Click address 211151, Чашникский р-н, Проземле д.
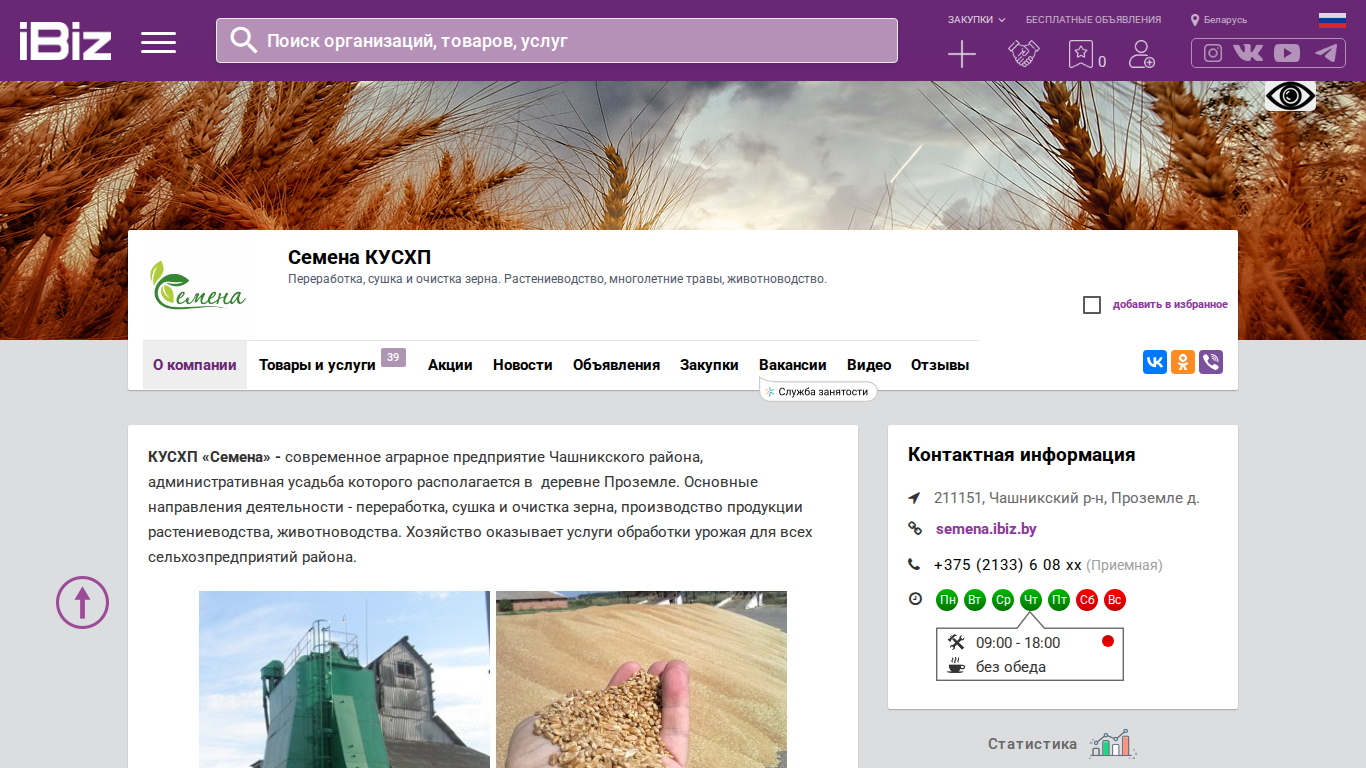Viewport: 1366px width, 768px height. (1067, 498)
